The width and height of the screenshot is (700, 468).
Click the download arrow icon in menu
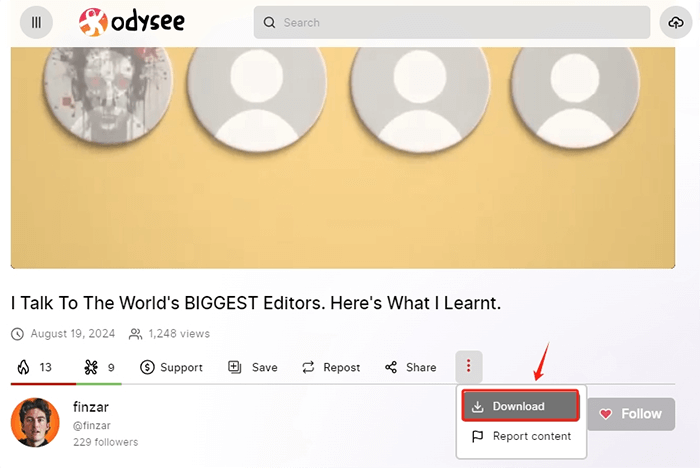[x=478, y=406]
